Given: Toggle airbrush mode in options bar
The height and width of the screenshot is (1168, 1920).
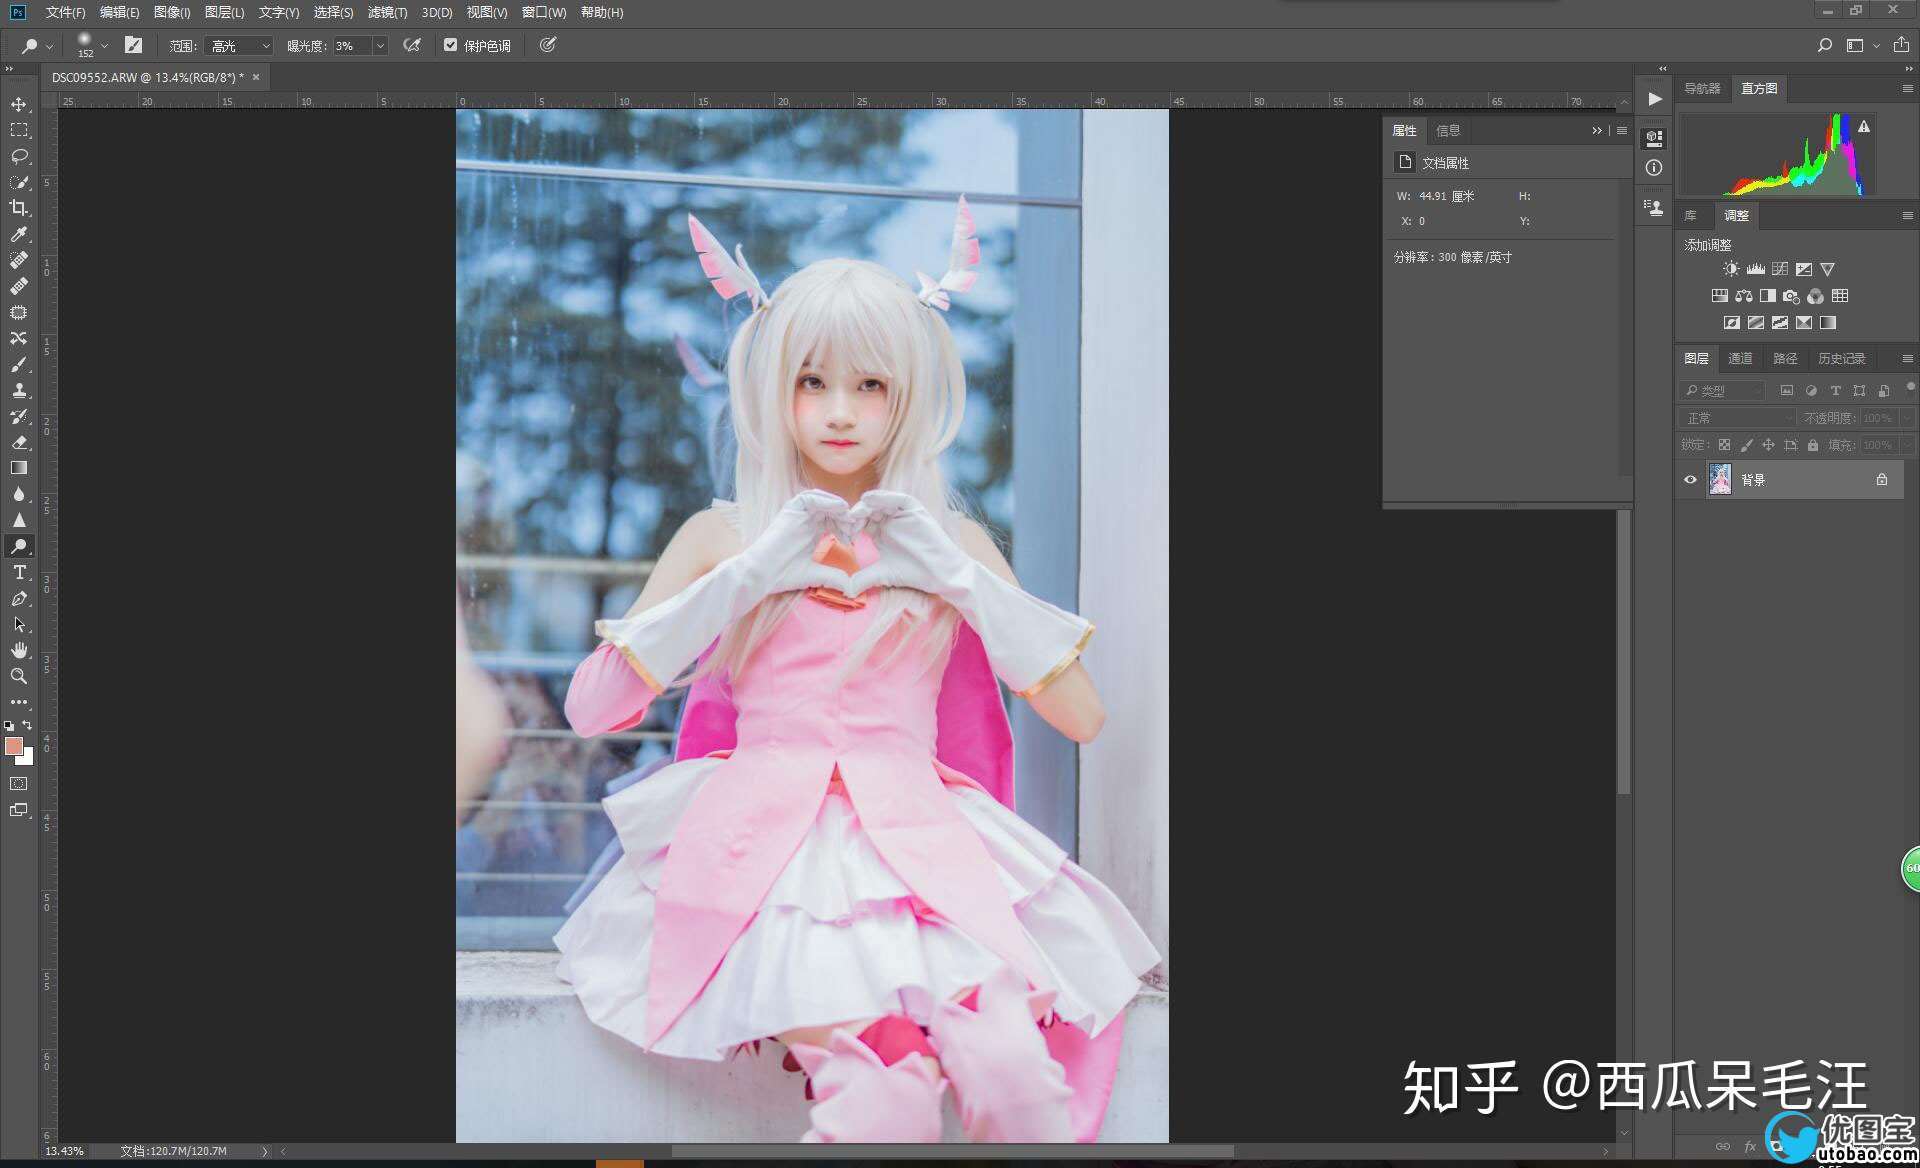Looking at the screenshot, I should tap(412, 45).
